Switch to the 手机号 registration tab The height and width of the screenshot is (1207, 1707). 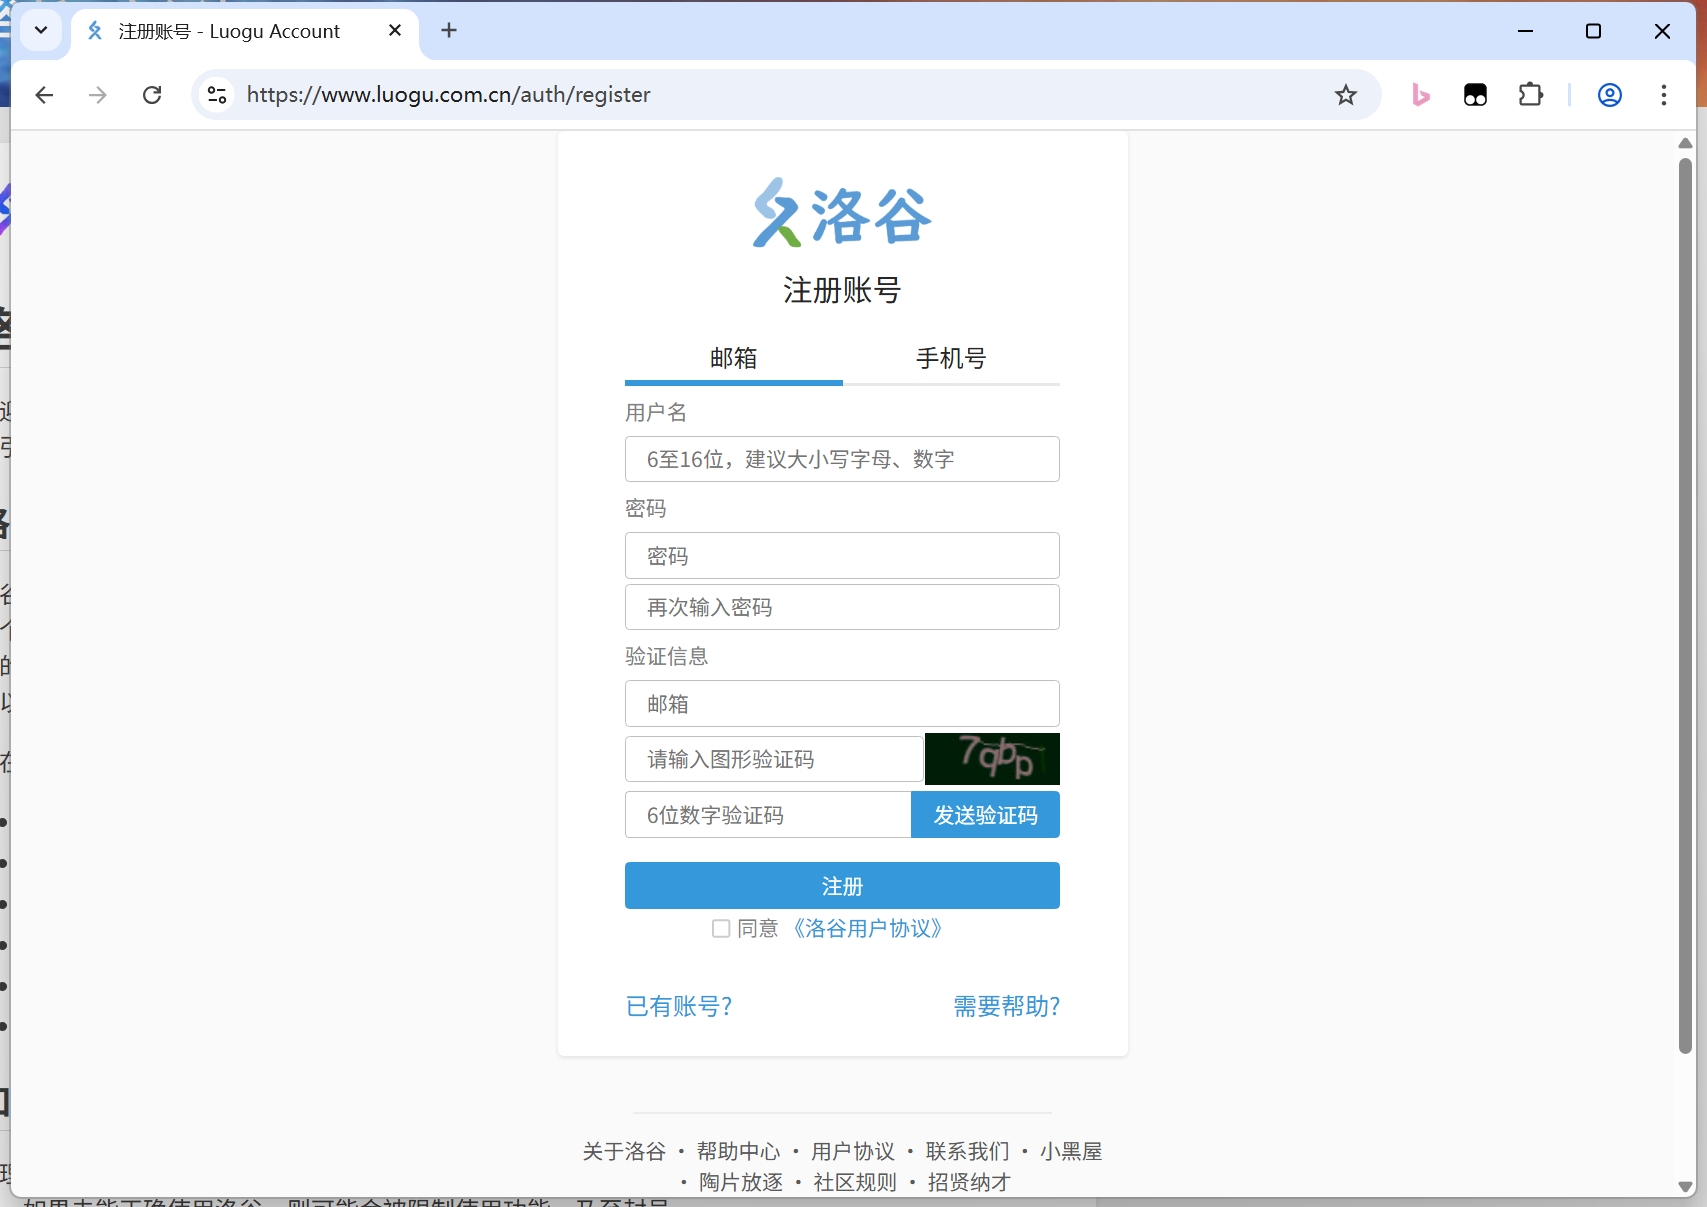(x=951, y=358)
